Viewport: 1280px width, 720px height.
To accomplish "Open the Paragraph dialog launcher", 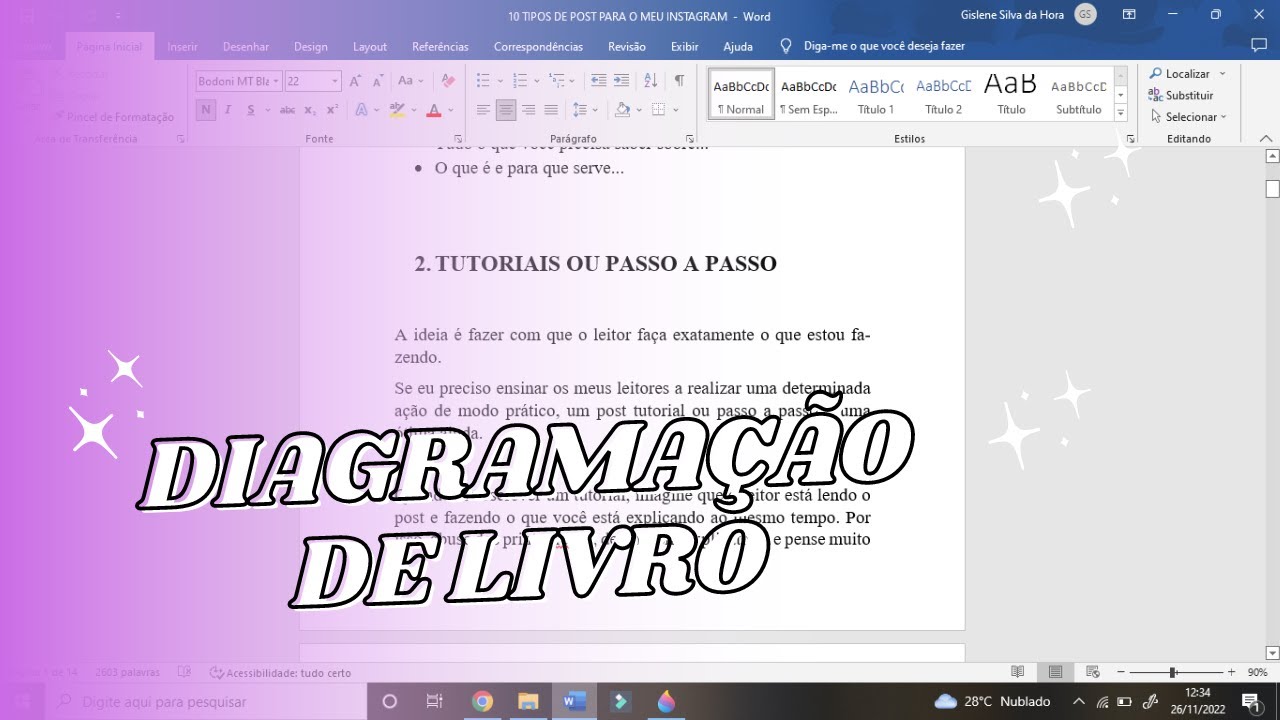I will pyautogui.click(x=690, y=139).
